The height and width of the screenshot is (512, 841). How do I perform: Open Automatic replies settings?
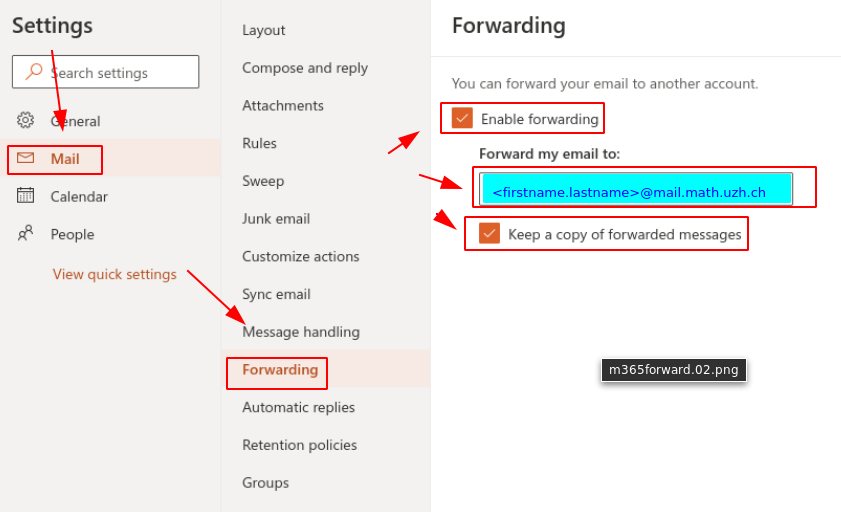point(298,407)
